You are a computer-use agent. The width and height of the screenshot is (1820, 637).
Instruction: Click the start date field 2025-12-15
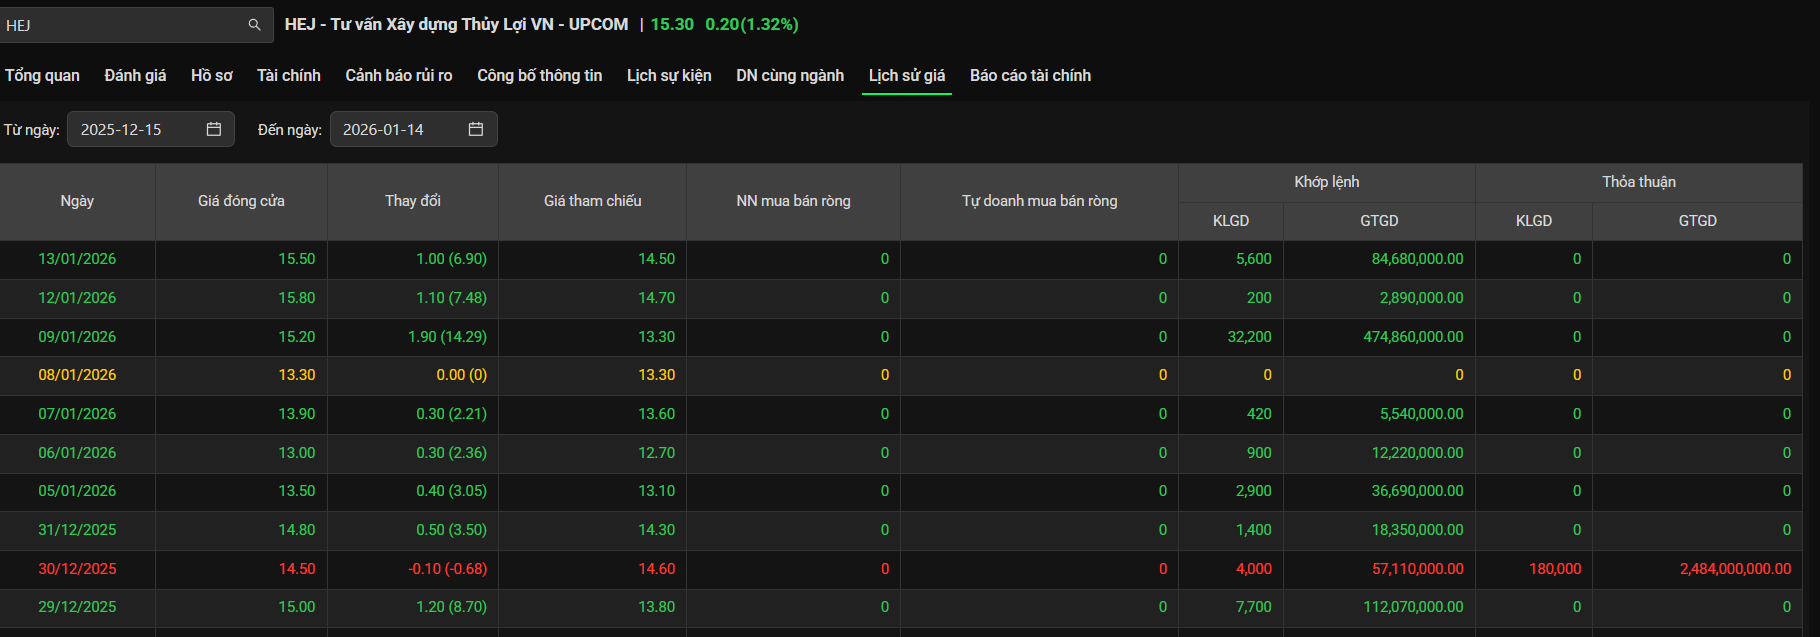(x=135, y=129)
